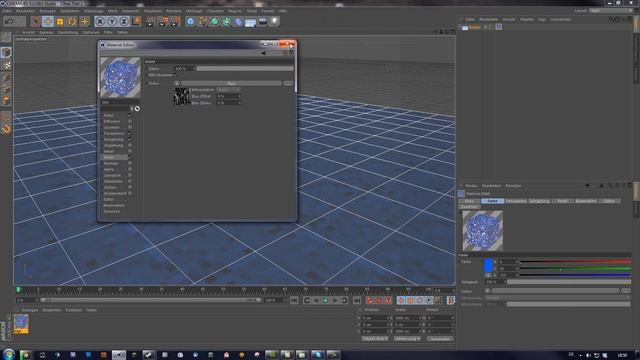
Task: Toggle the X axis lock icon
Action: click(100, 21)
